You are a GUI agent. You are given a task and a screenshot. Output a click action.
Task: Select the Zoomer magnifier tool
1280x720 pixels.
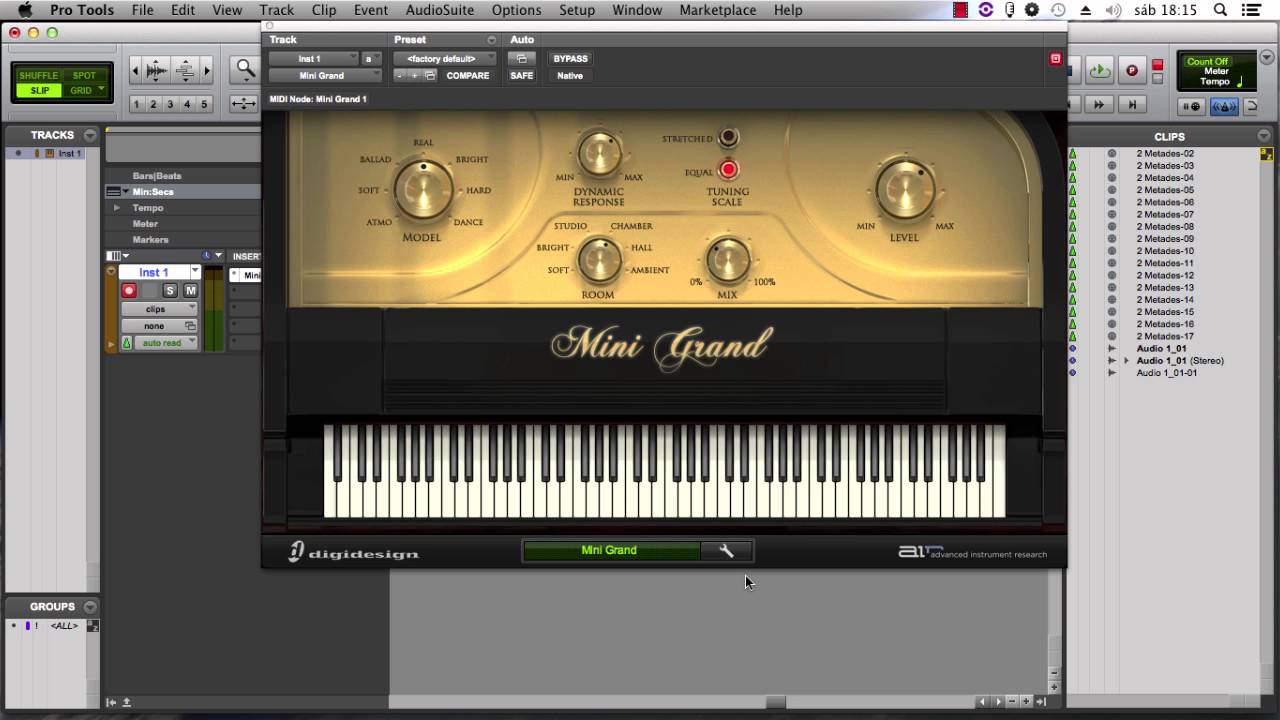245,70
